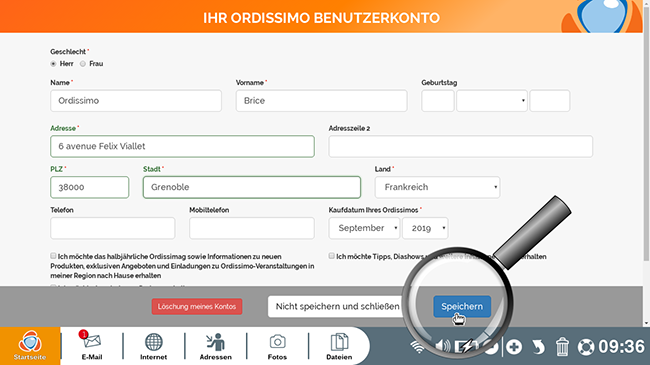Click the Wi-Fi signal icon

click(x=418, y=346)
